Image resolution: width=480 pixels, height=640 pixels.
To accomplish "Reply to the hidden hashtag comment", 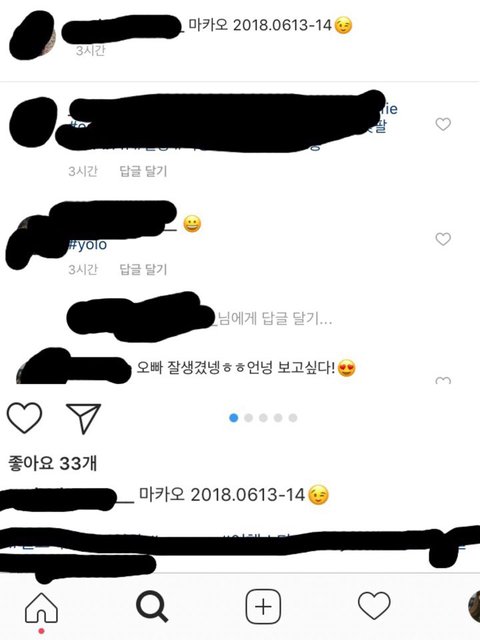I will click(x=143, y=171).
